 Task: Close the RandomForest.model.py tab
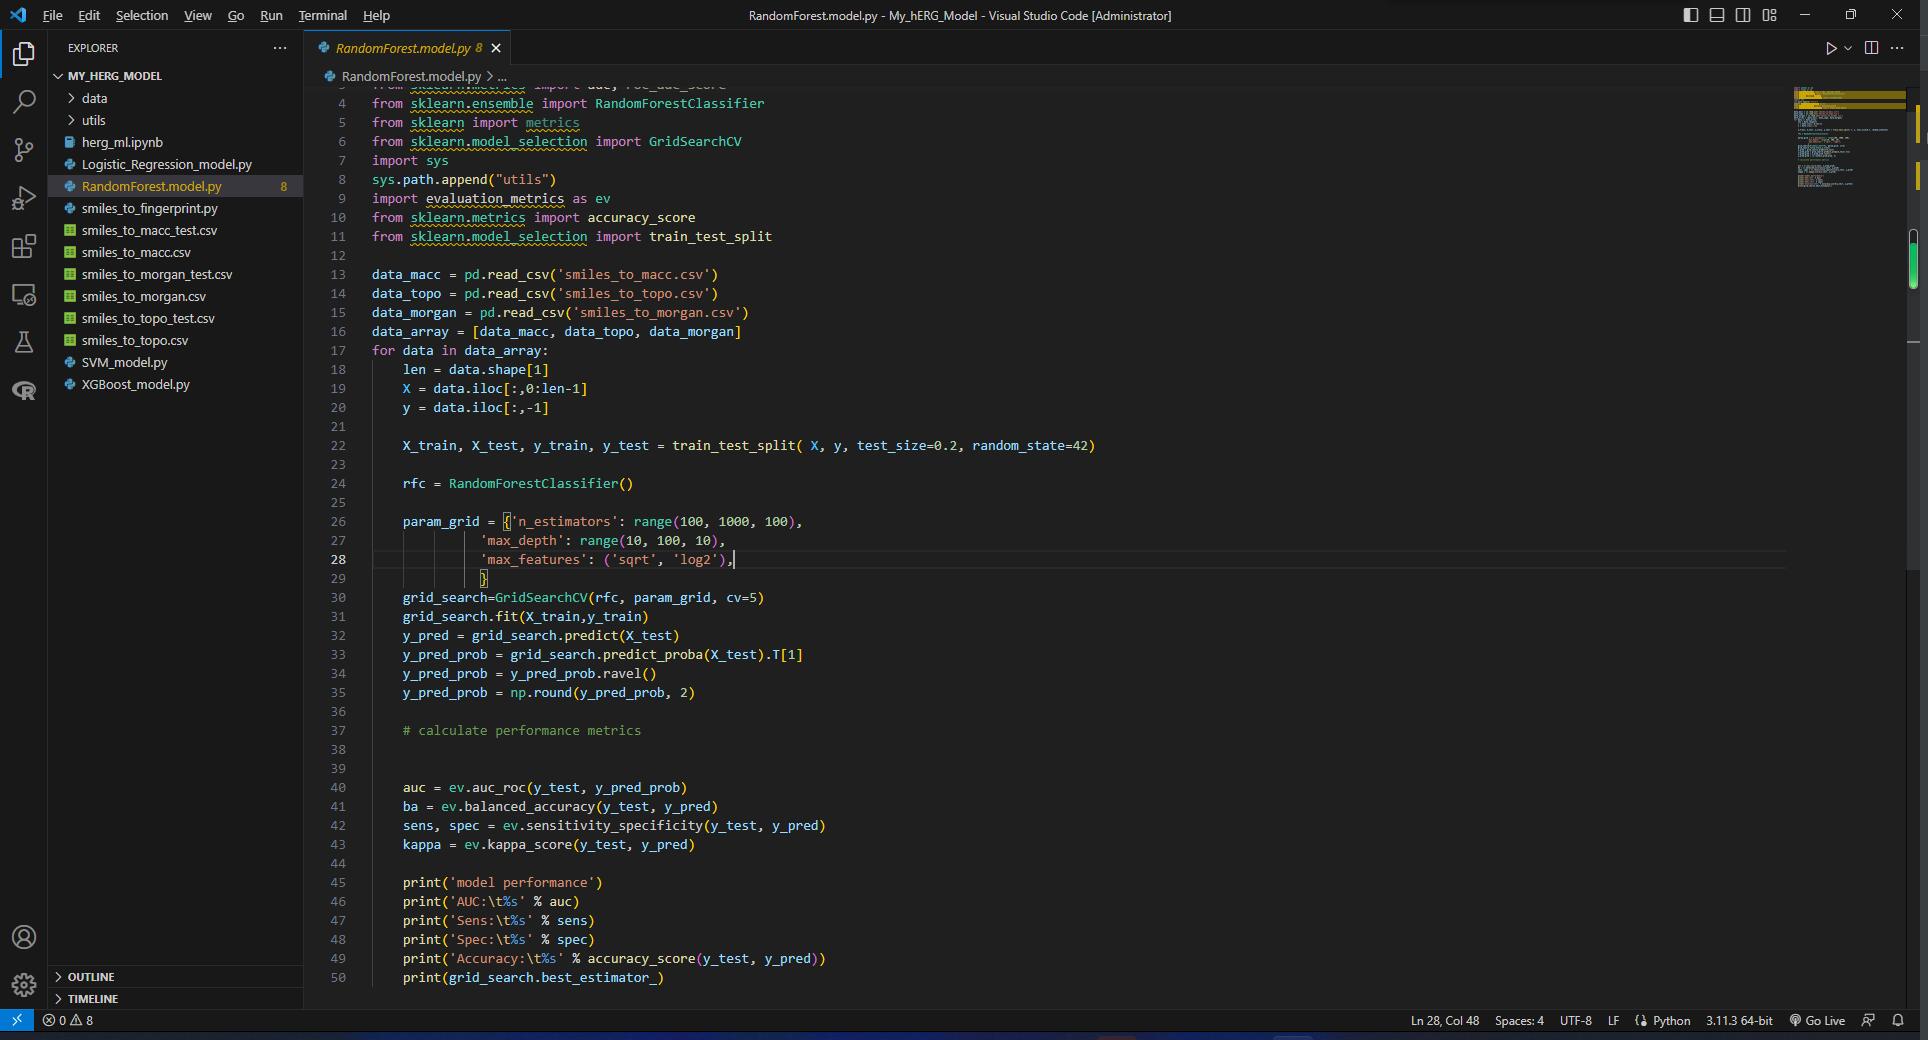point(496,48)
